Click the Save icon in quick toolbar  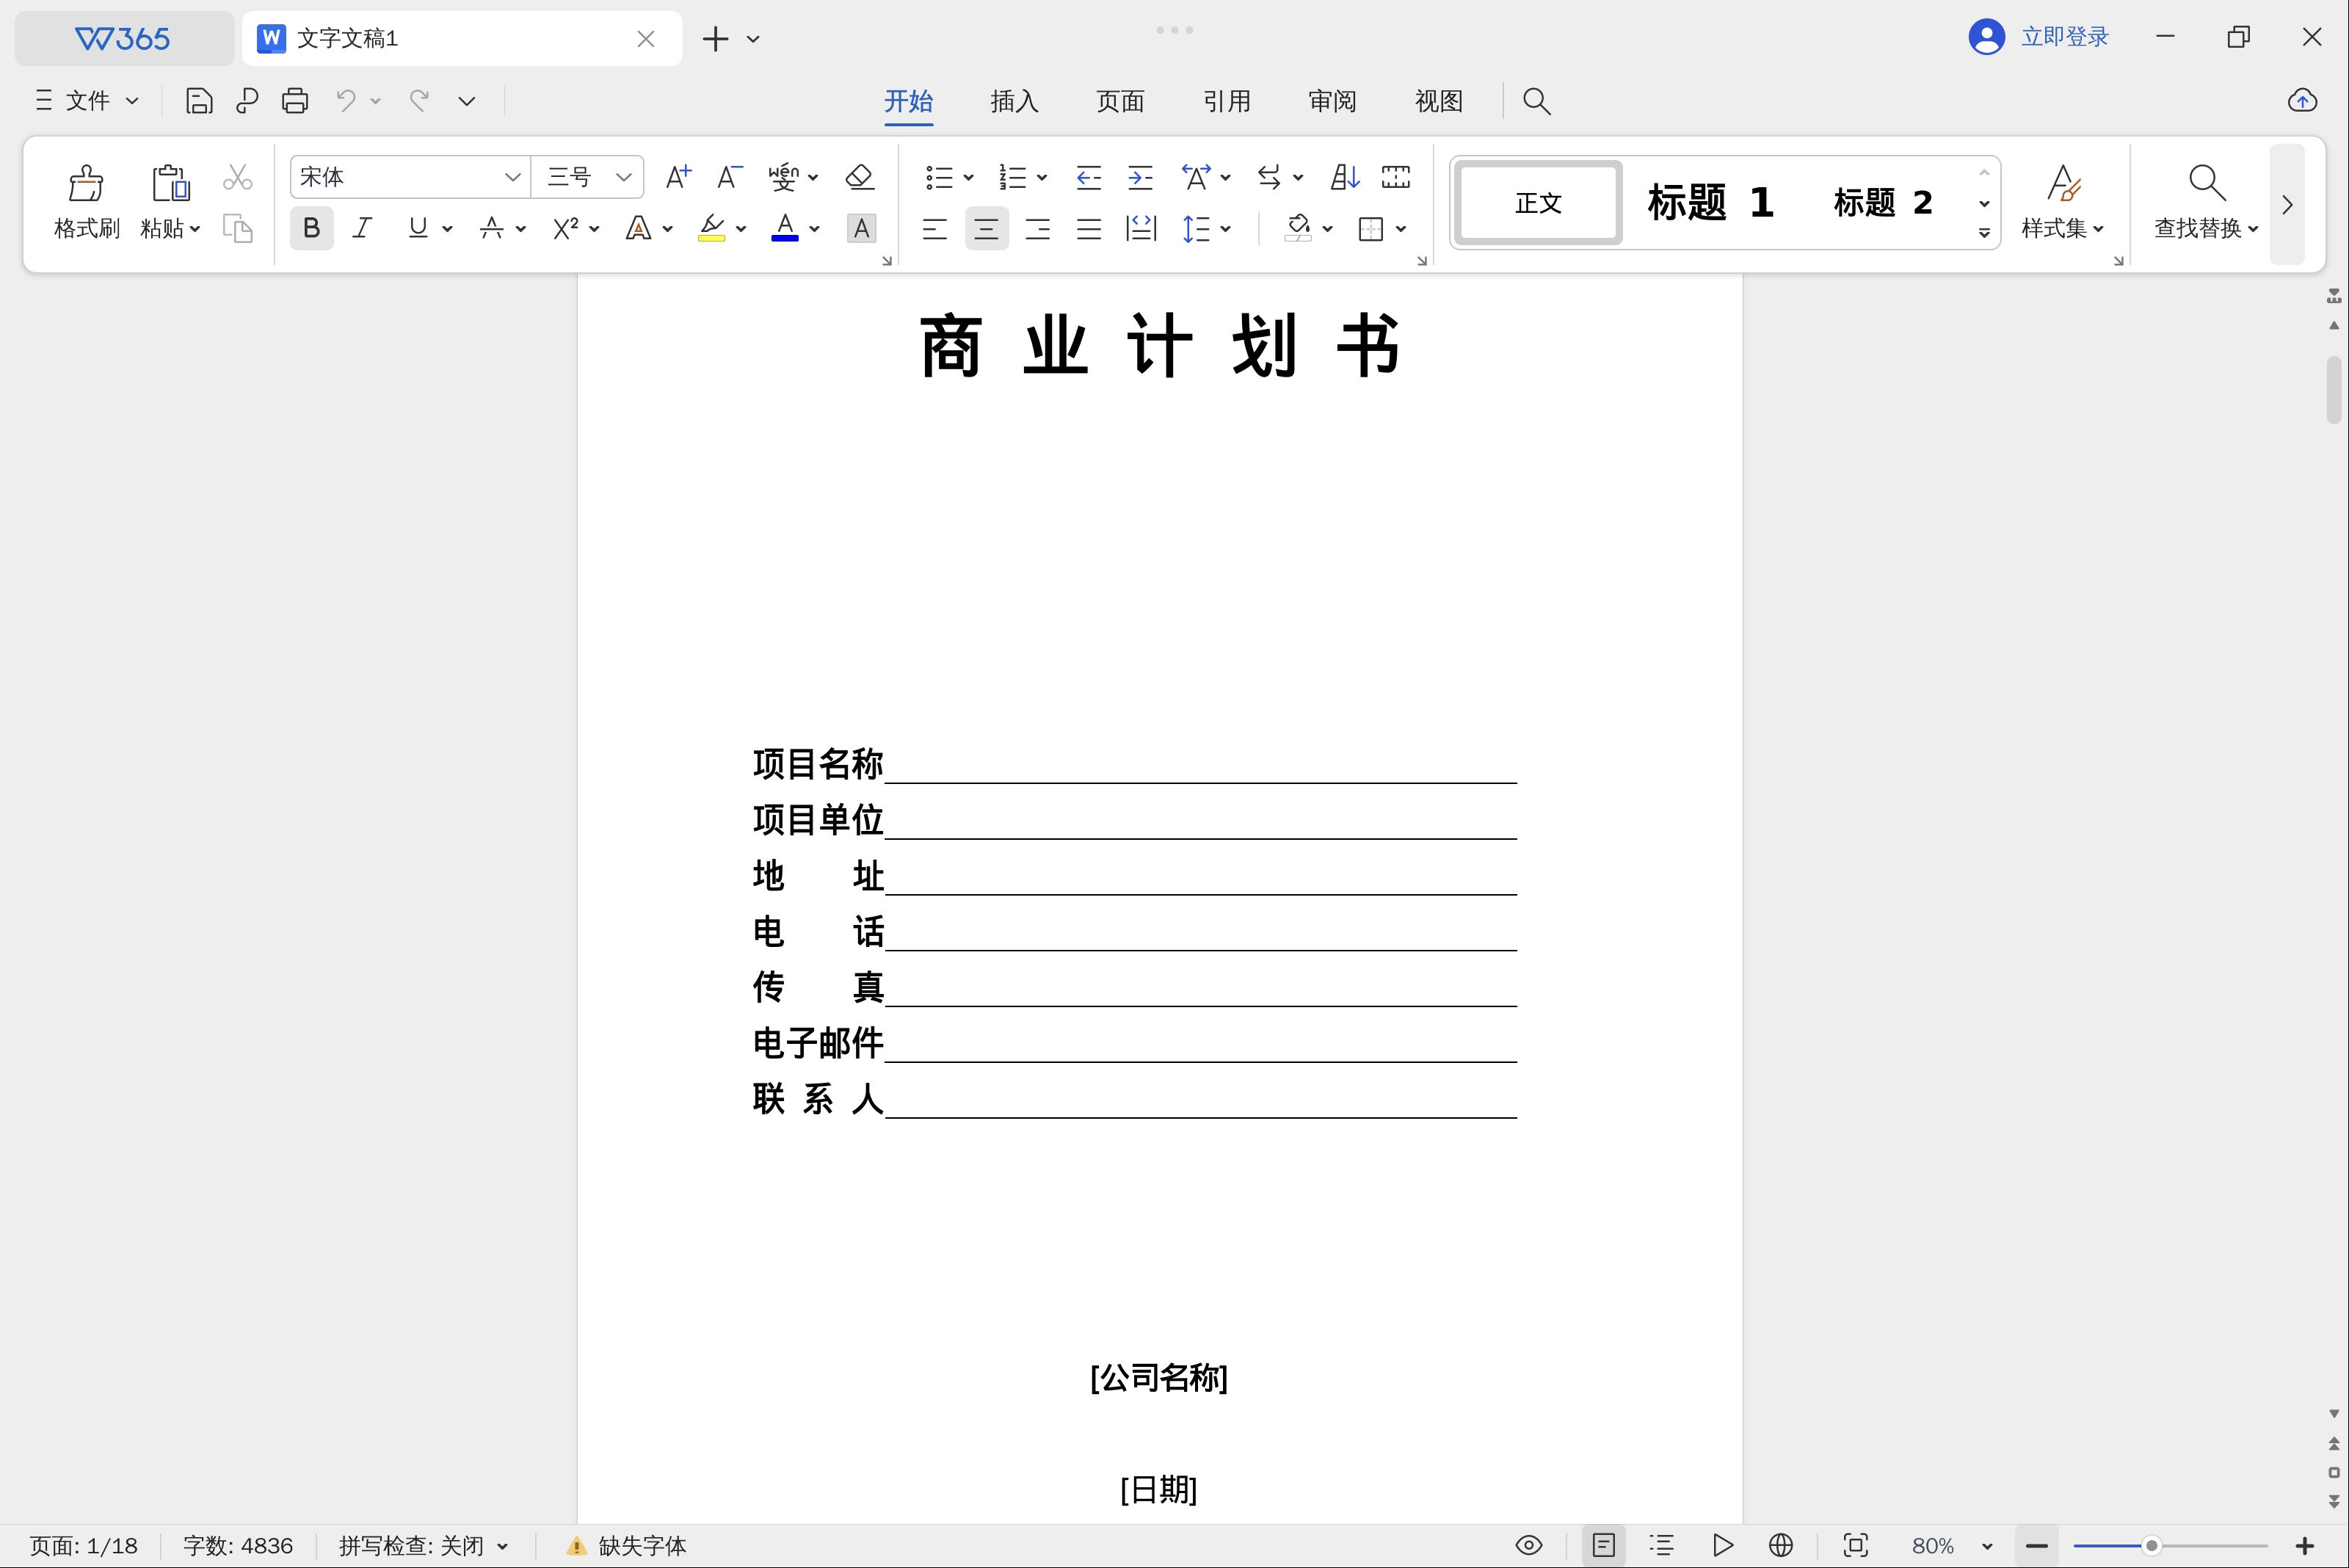click(x=199, y=100)
